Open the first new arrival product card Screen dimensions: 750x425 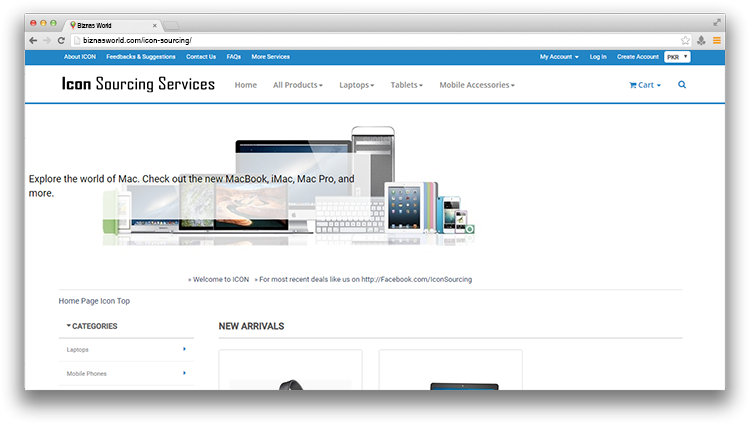290,370
